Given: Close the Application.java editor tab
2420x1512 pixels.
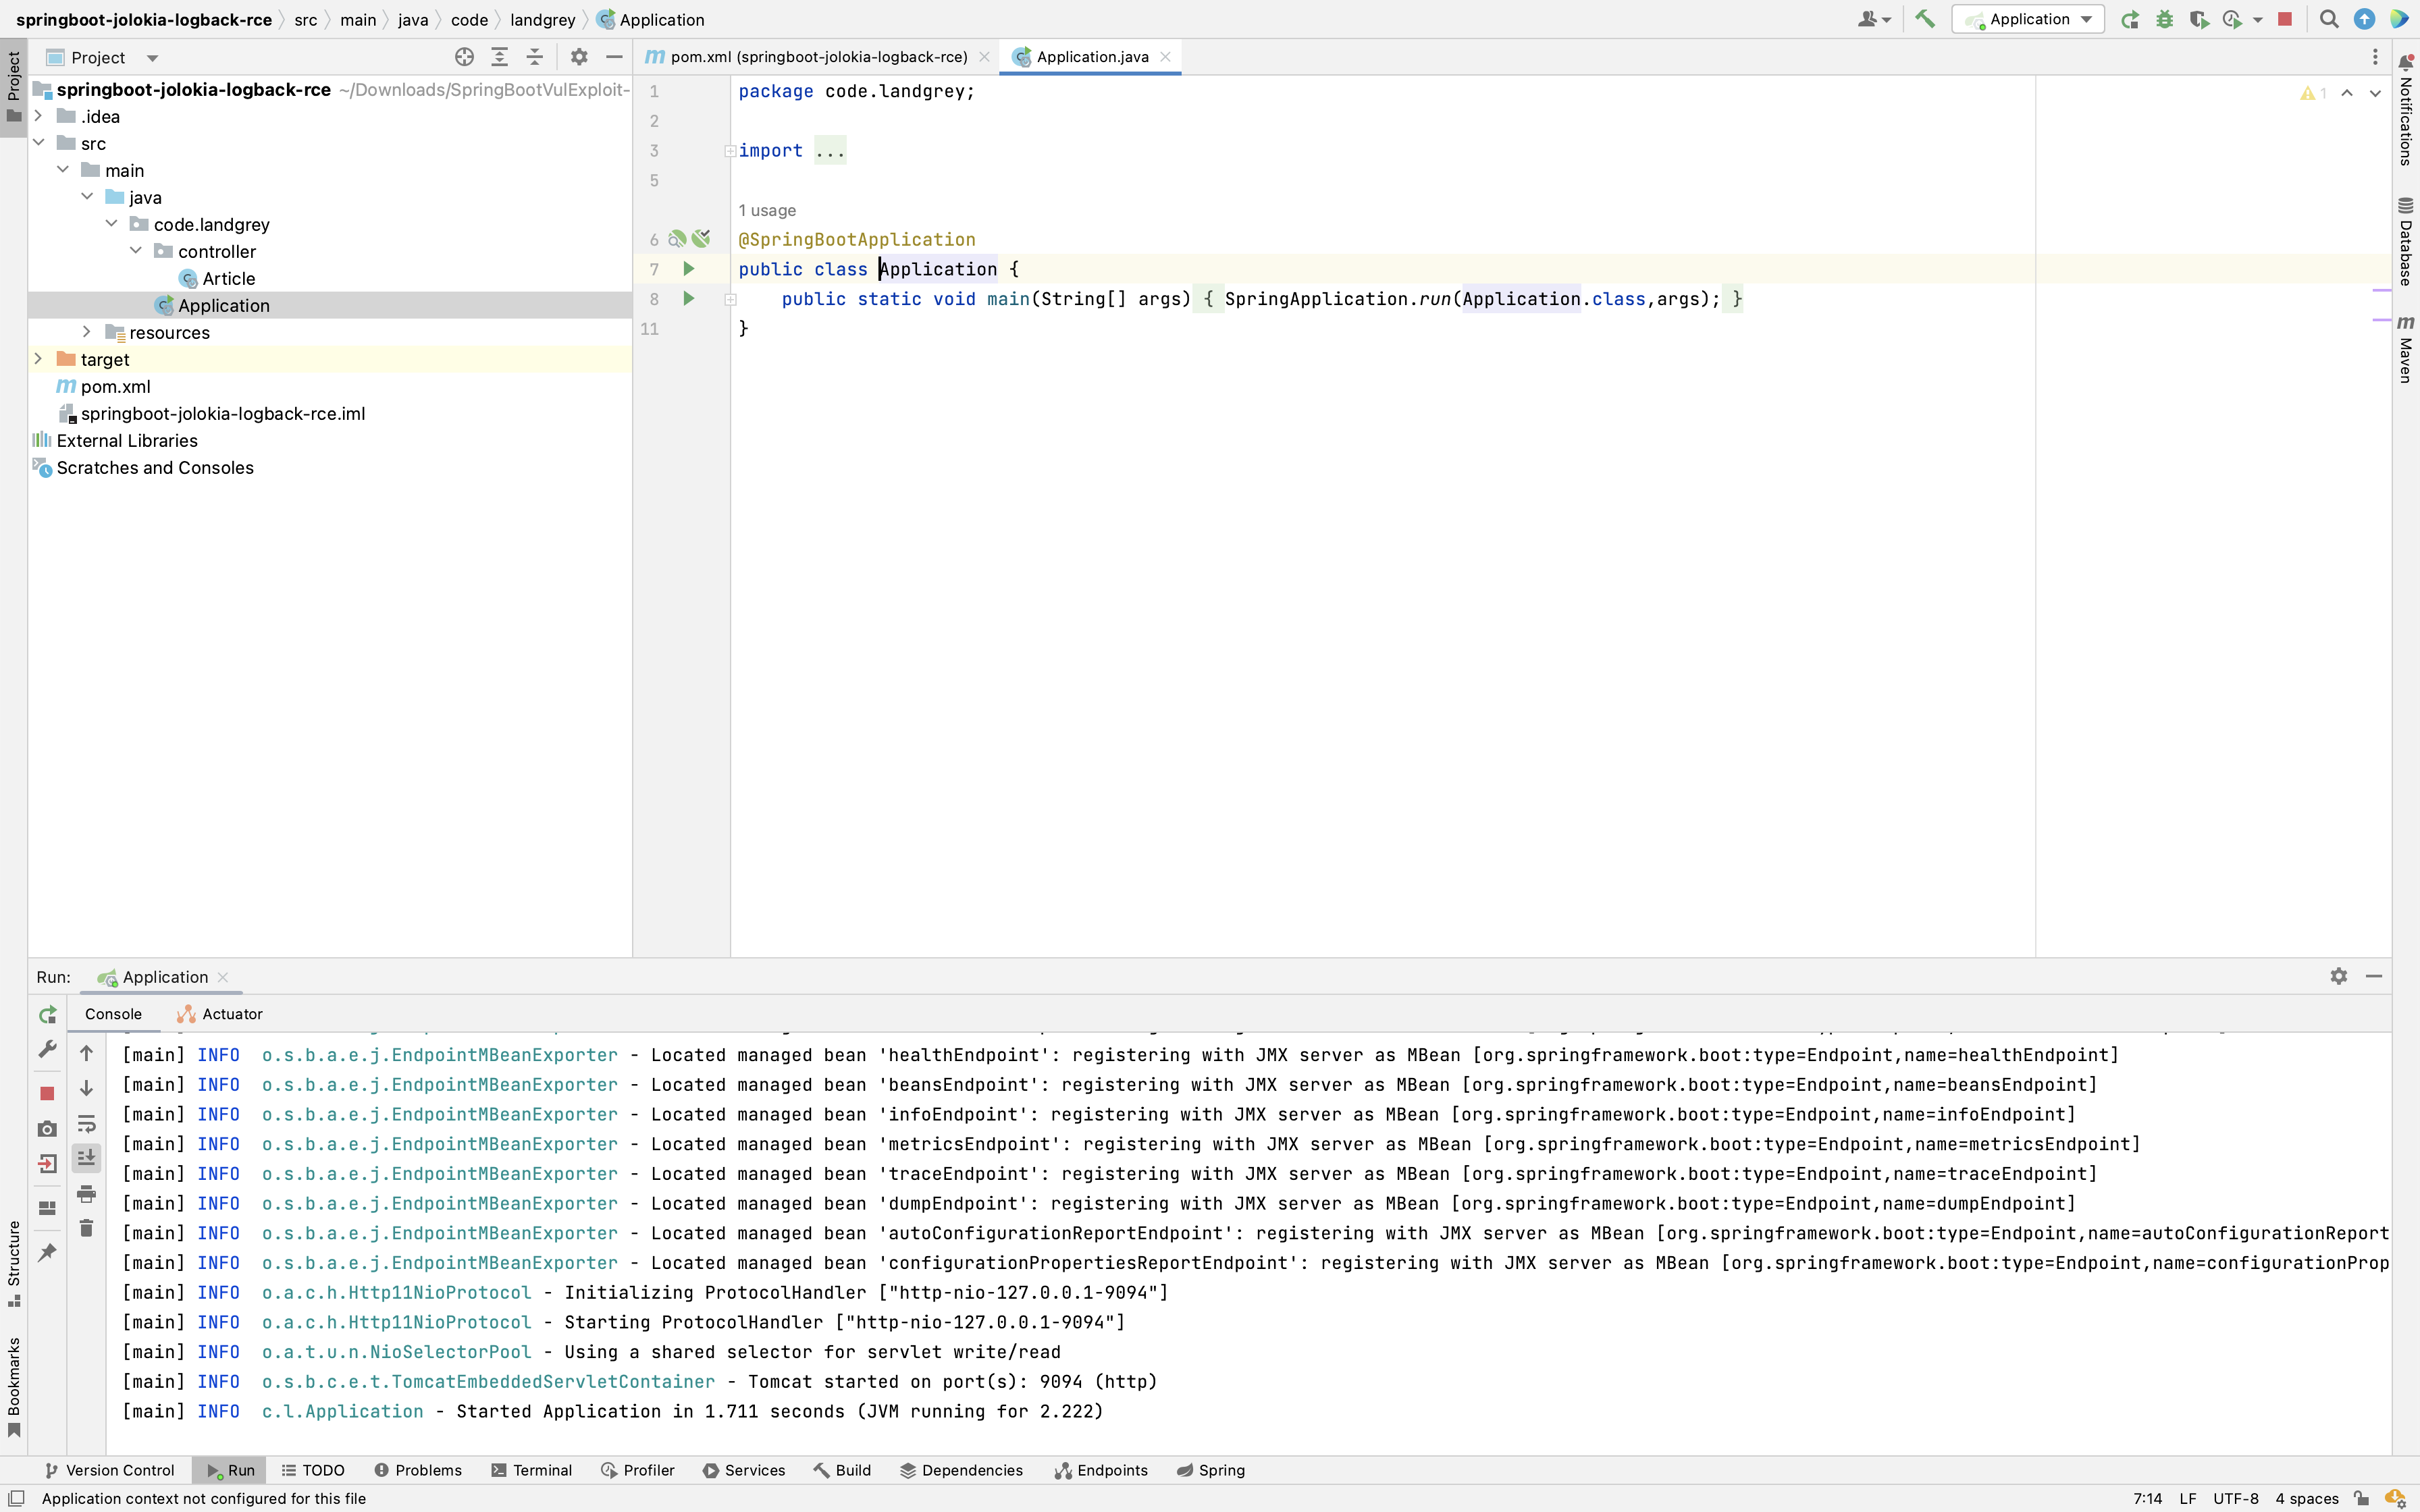Looking at the screenshot, I should click(x=1165, y=57).
